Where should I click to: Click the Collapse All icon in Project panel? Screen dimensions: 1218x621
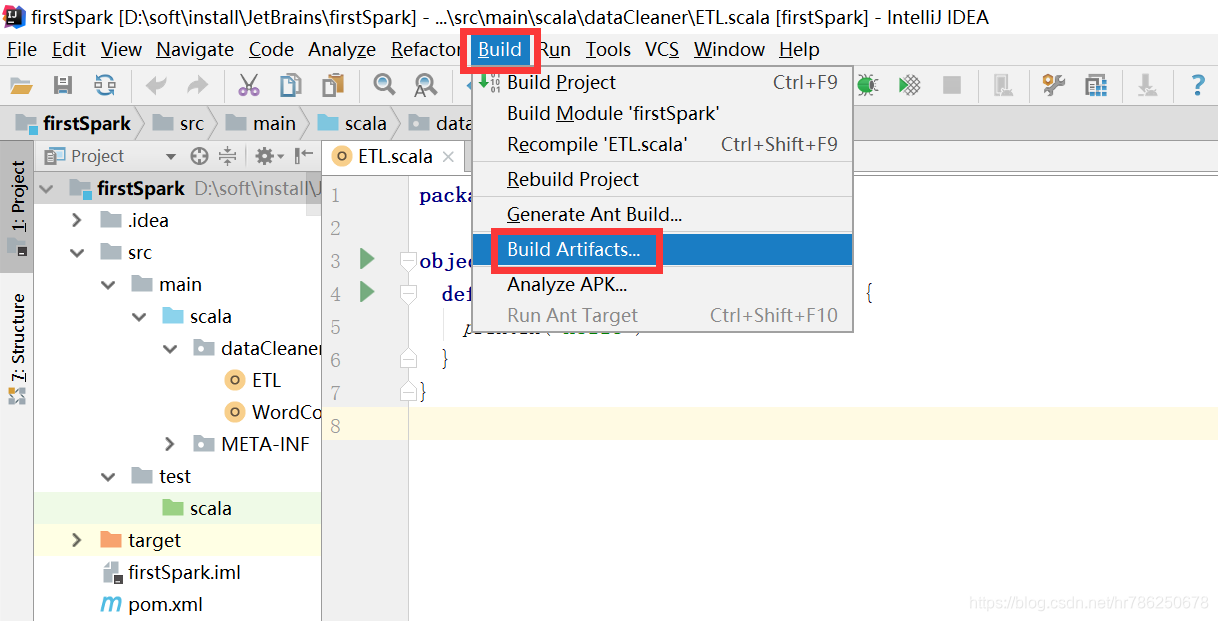pyautogui.click(x=228, y=156)
